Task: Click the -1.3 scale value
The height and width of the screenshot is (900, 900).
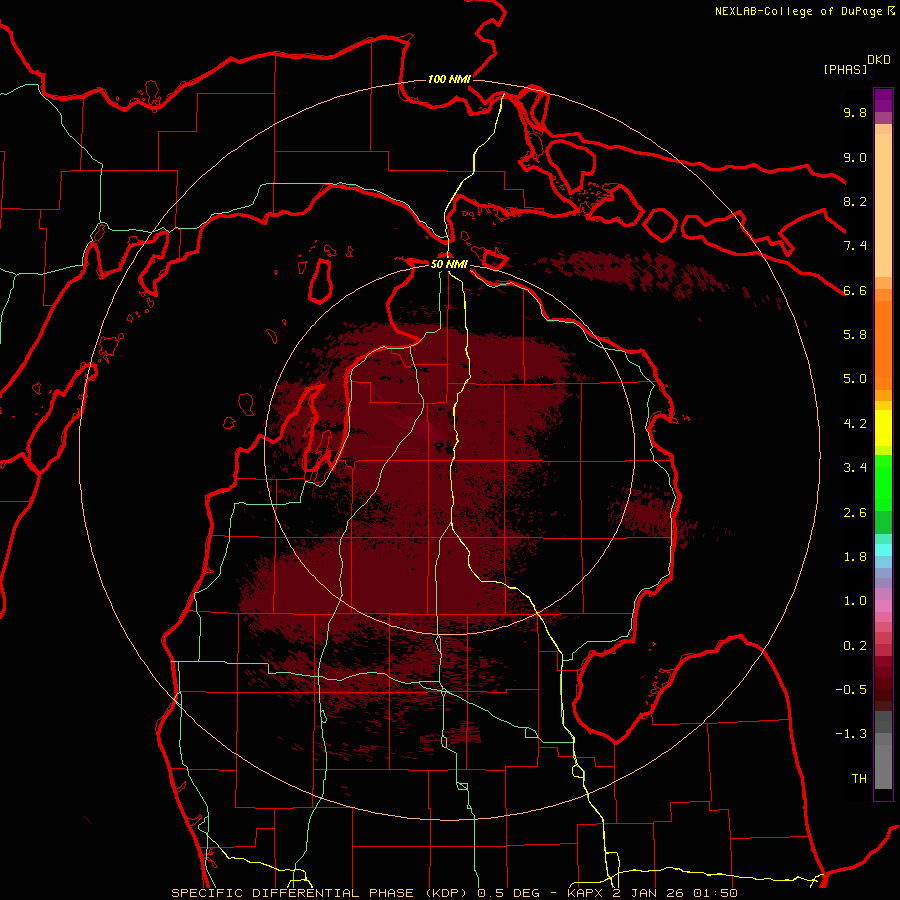Action: pos(851,734)
